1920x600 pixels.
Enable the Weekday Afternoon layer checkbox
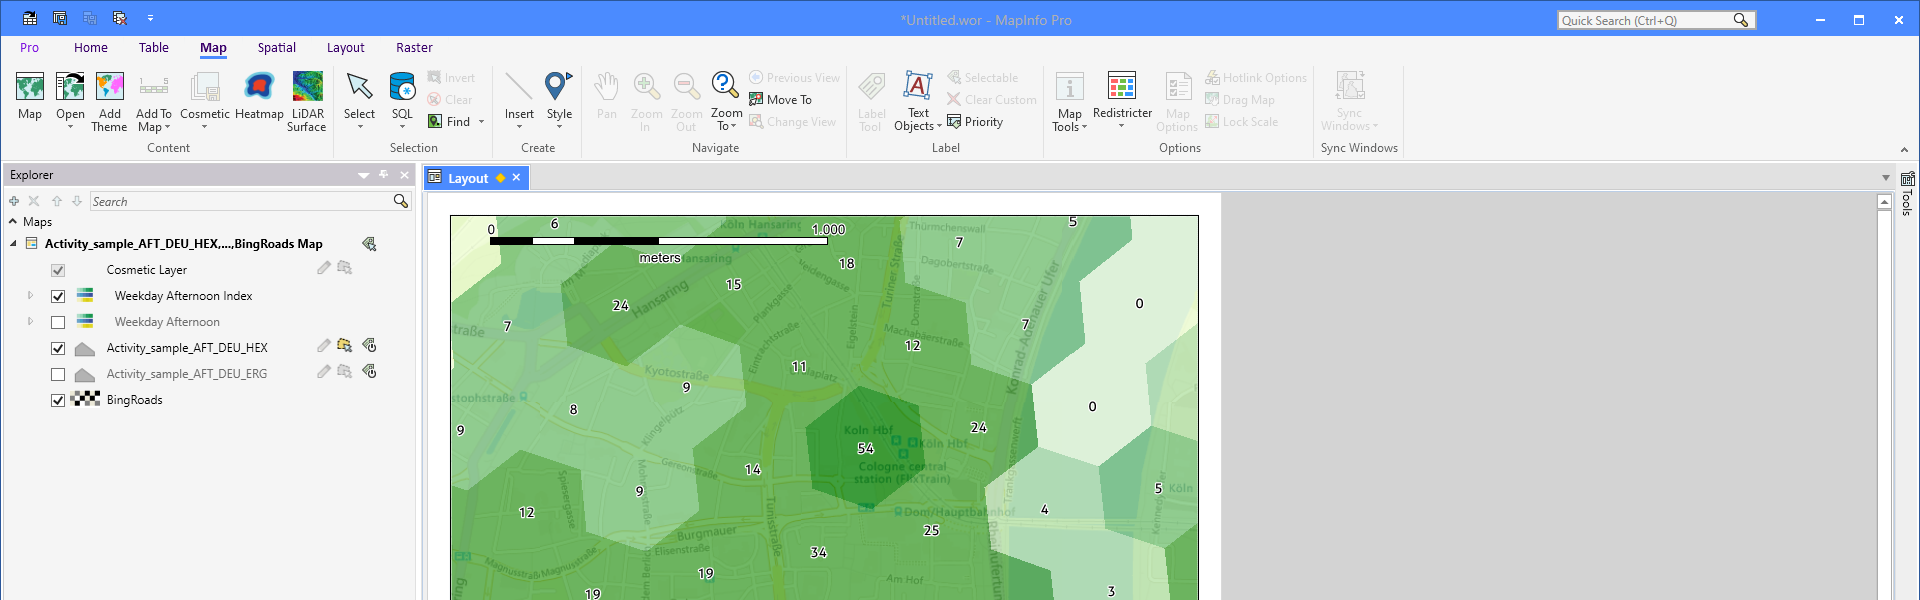tap(58, 322)
